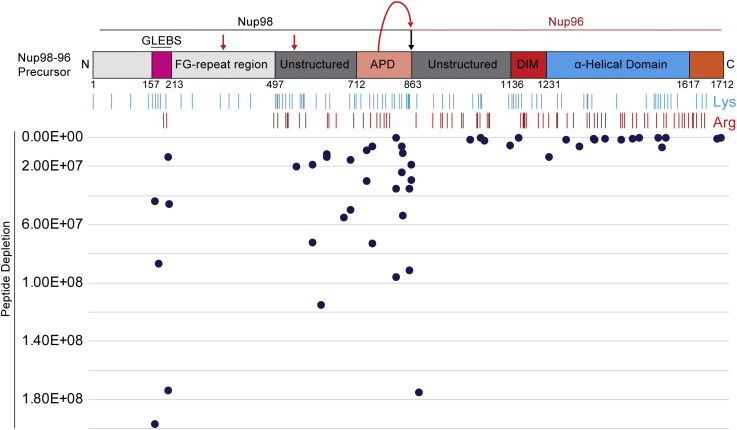737x430 pixels.
Task: Click the data point just above 1.40E+08 gridline
Action: [x=321, y=305]
